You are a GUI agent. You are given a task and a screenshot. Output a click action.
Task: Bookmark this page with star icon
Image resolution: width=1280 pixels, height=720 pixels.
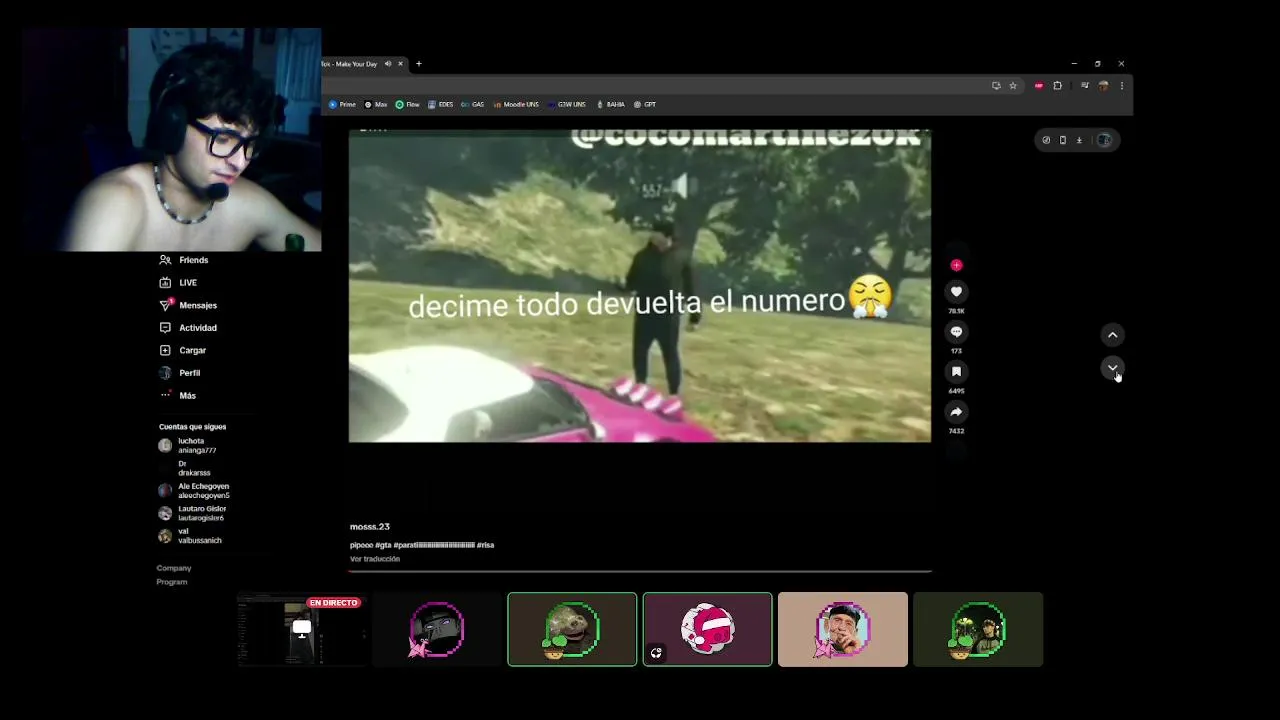1013,86
